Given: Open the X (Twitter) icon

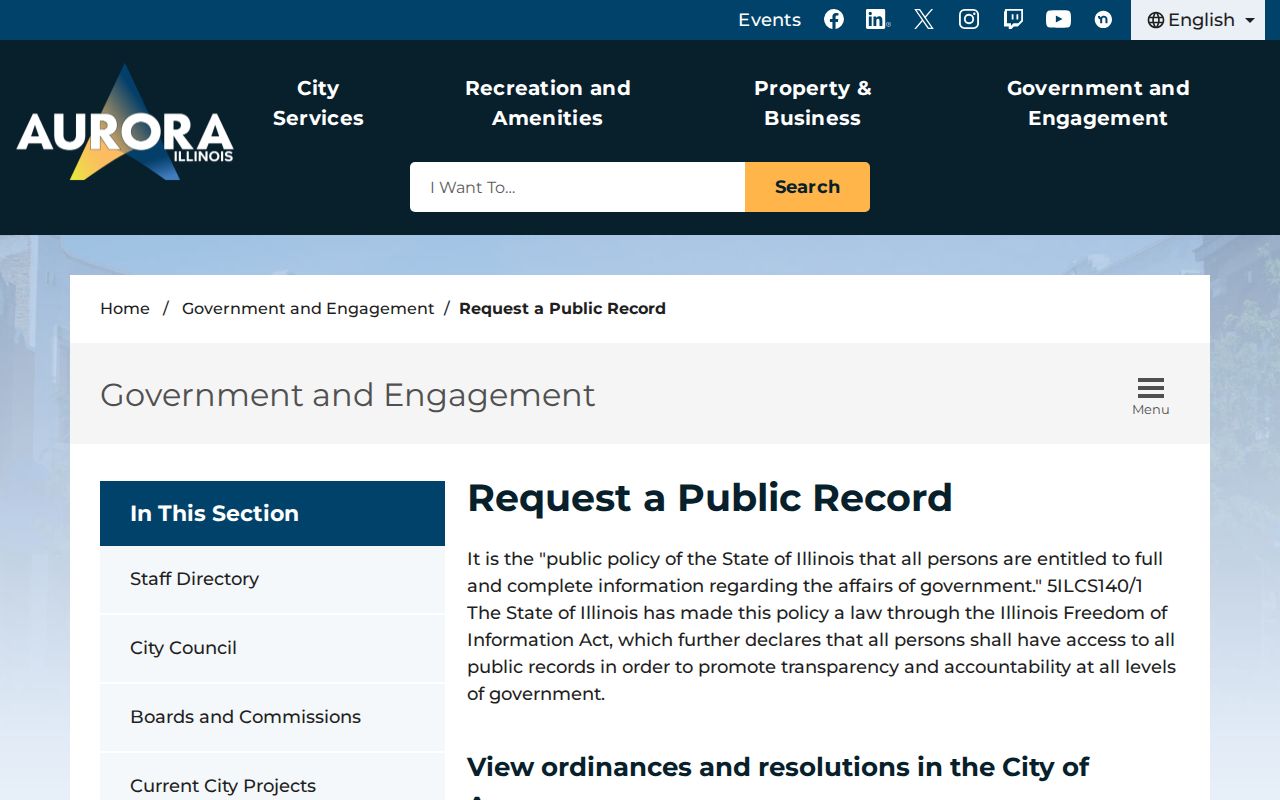Looking at the screenshot, I should coord(924,19).
